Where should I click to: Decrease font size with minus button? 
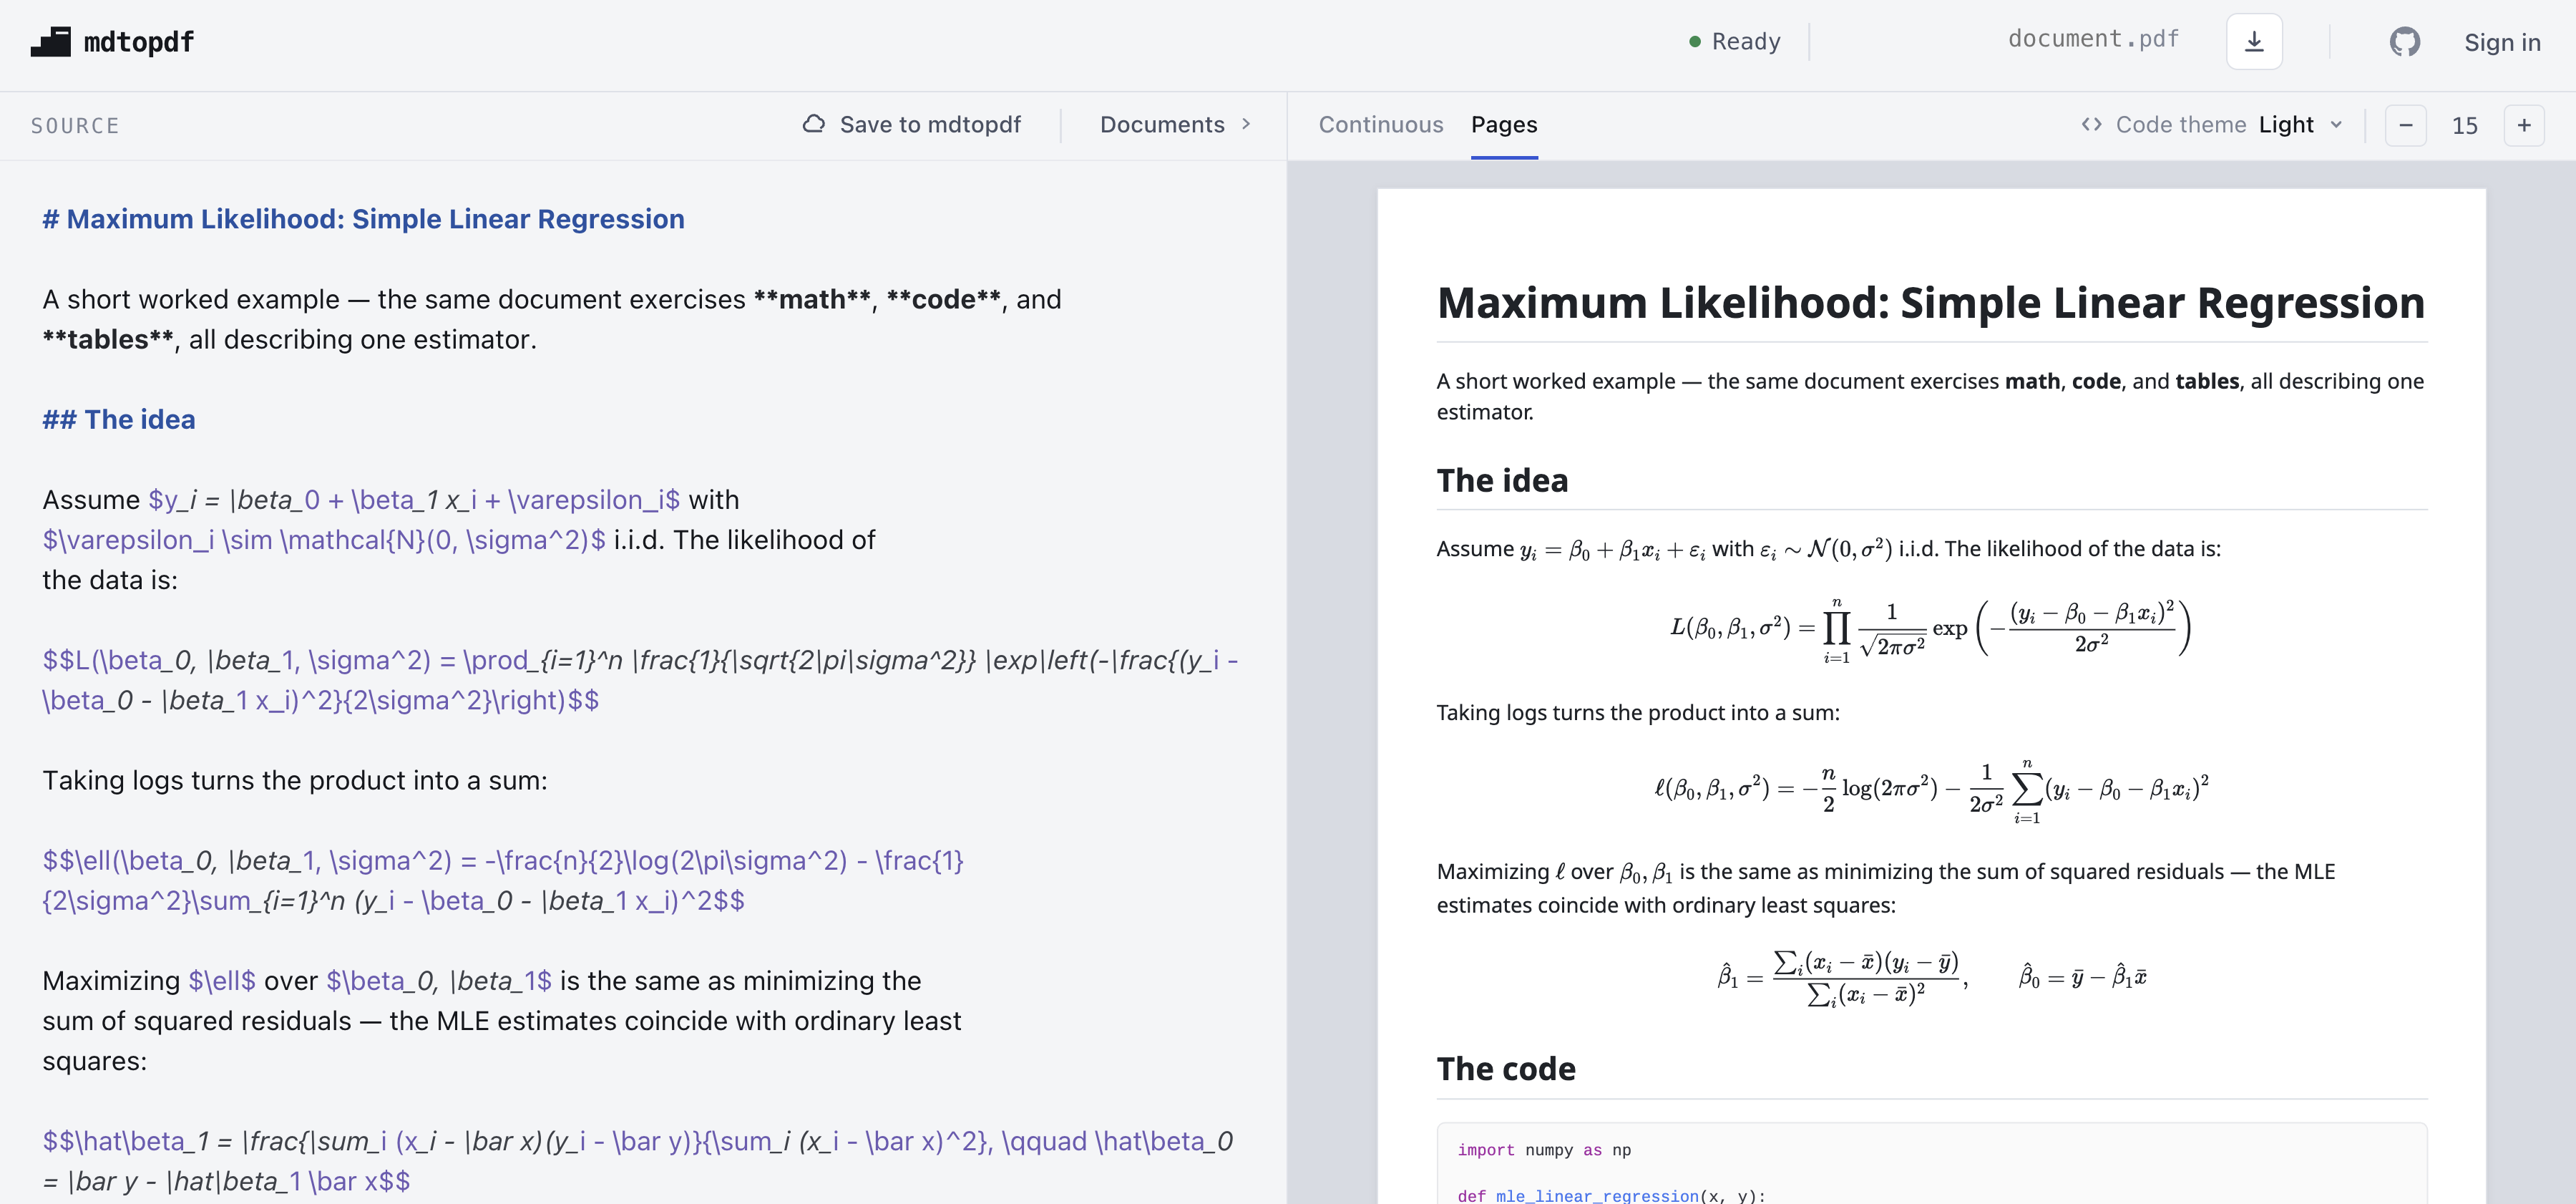coord(2406,125)
